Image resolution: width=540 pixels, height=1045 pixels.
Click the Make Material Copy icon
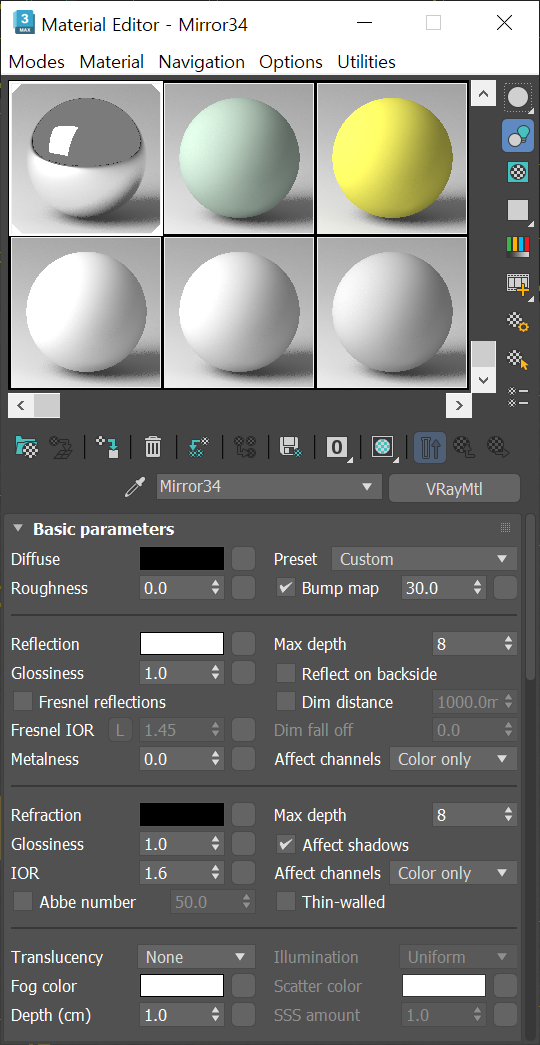click(199, 447)
